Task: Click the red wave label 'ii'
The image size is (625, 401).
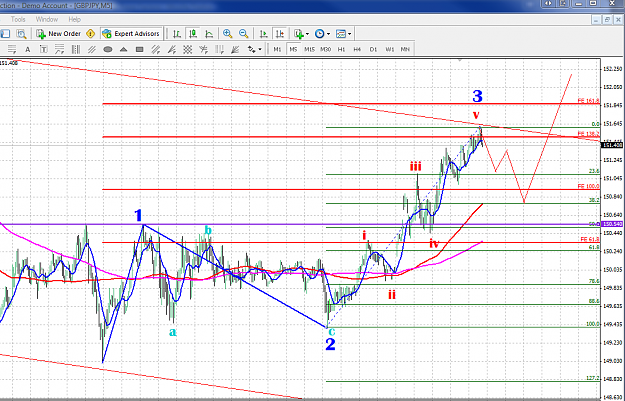Action: coord(392,295)
